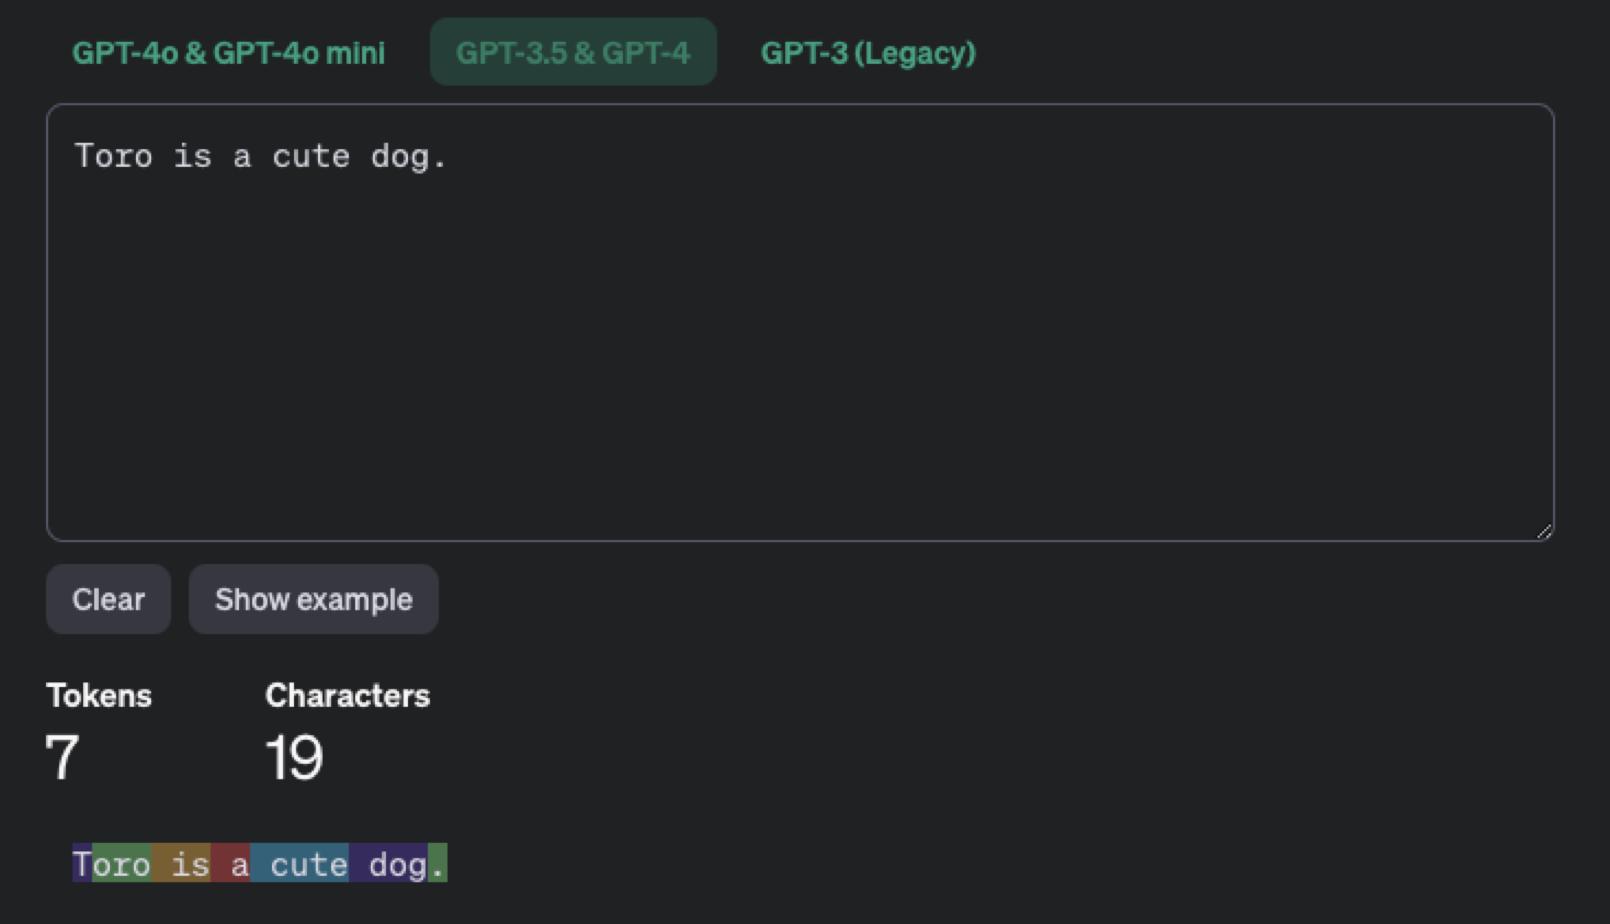Click the textarea resize handle in the corner

[1544, 531]
